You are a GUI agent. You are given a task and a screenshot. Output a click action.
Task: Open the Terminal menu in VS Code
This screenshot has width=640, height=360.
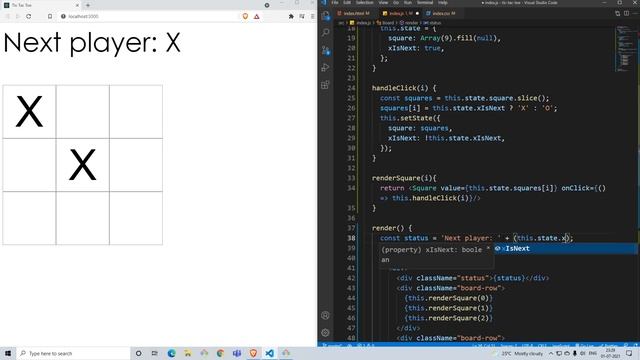(x=425, y=2)
